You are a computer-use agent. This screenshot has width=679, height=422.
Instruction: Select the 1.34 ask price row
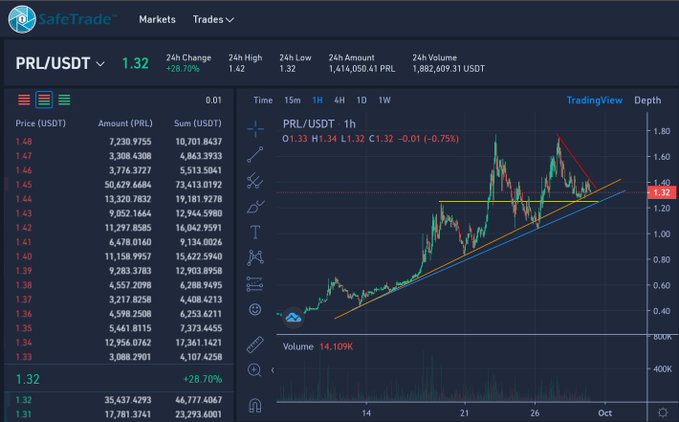tap(119, 342)
